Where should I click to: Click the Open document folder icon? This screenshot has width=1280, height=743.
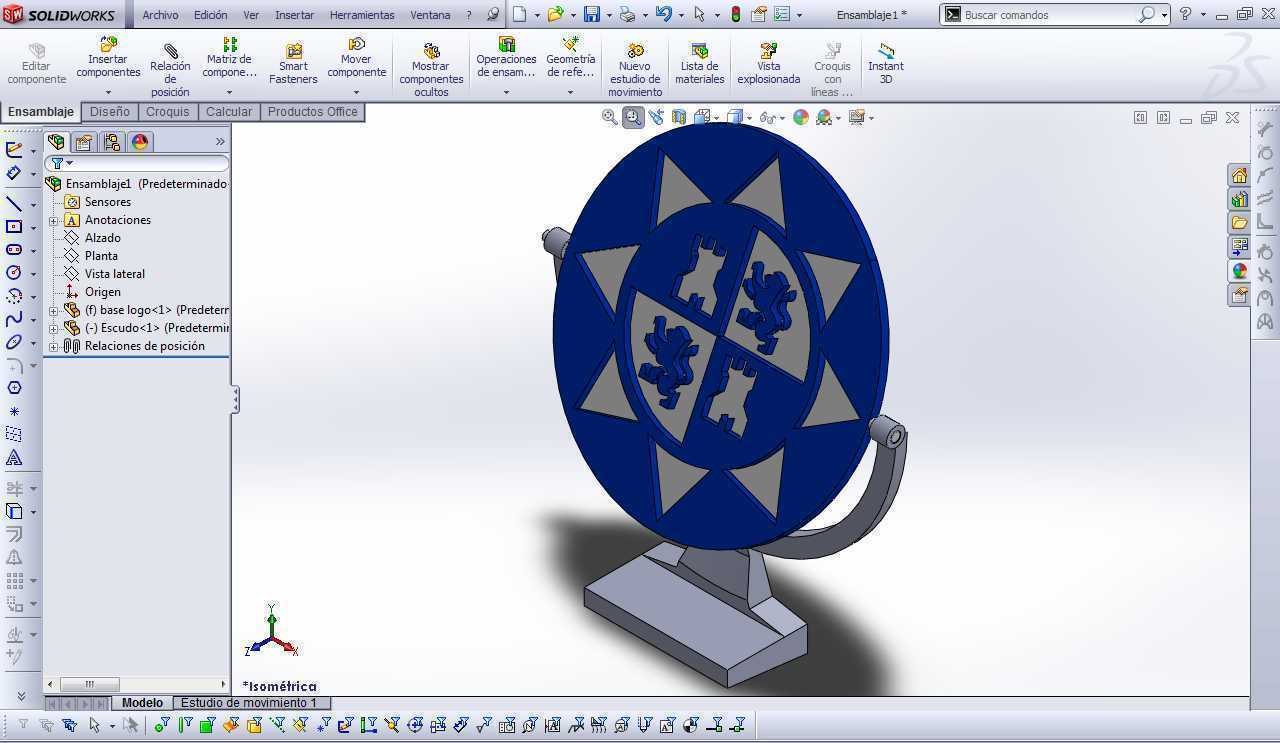pyautogui.click(x=555, y=14)
